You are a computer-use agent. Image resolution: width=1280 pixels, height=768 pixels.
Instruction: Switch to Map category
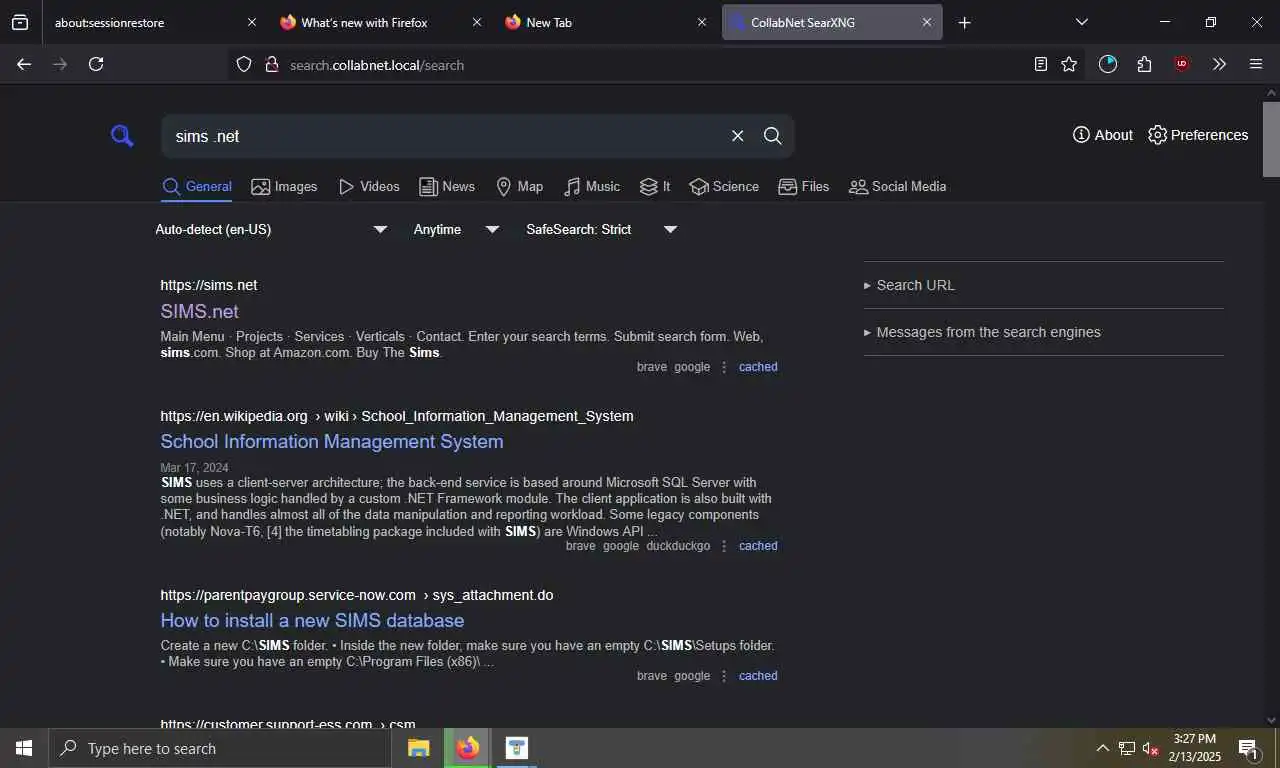[520, 187]
